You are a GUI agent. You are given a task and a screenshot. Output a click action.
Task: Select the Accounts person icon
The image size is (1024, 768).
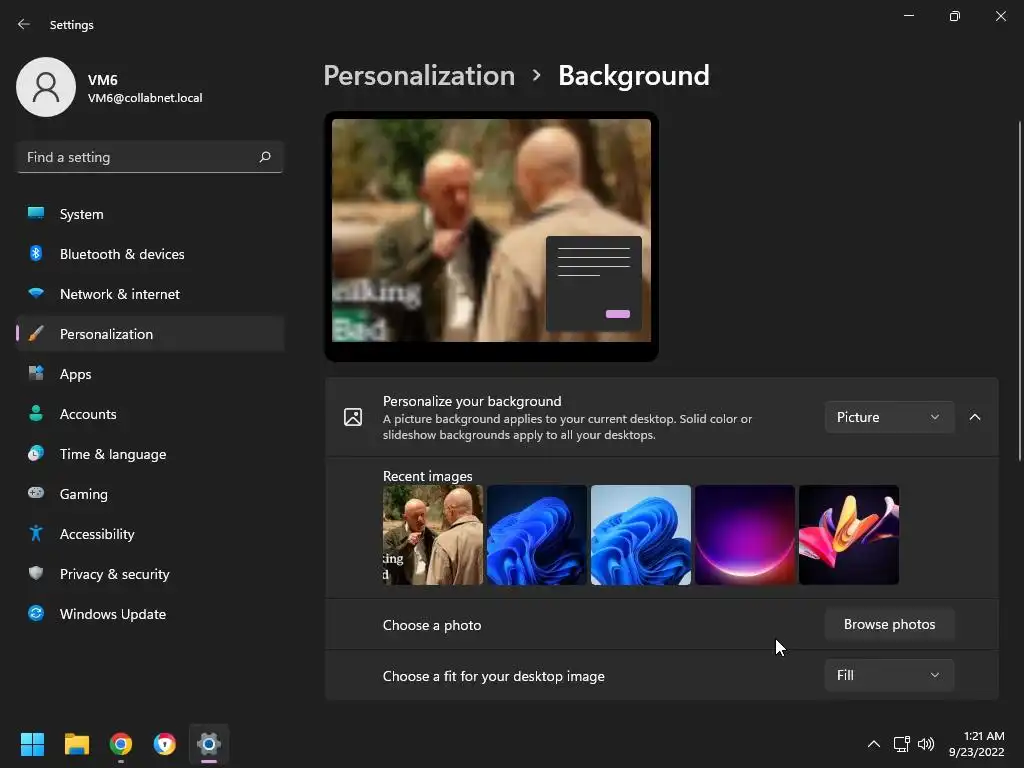[x=36, y=413]
